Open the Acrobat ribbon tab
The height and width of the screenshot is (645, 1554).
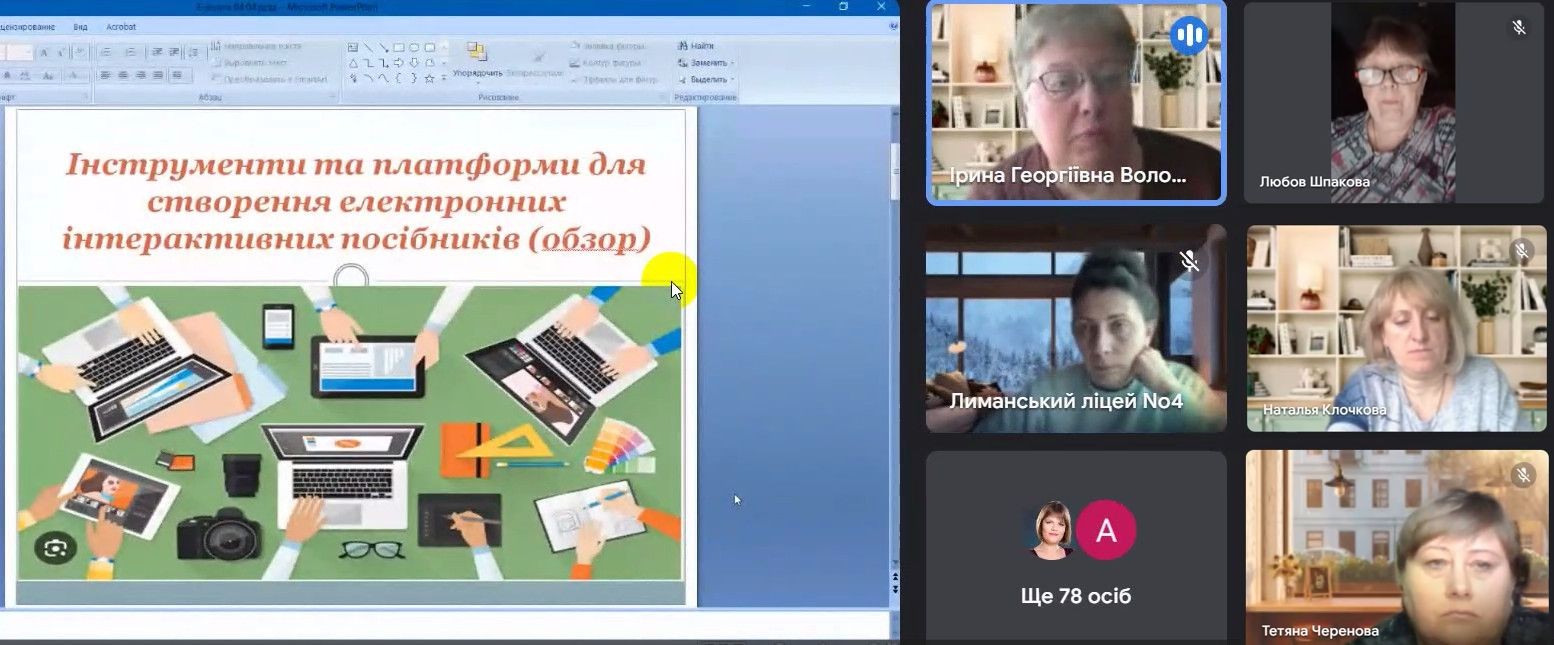[x=121, y=27]
